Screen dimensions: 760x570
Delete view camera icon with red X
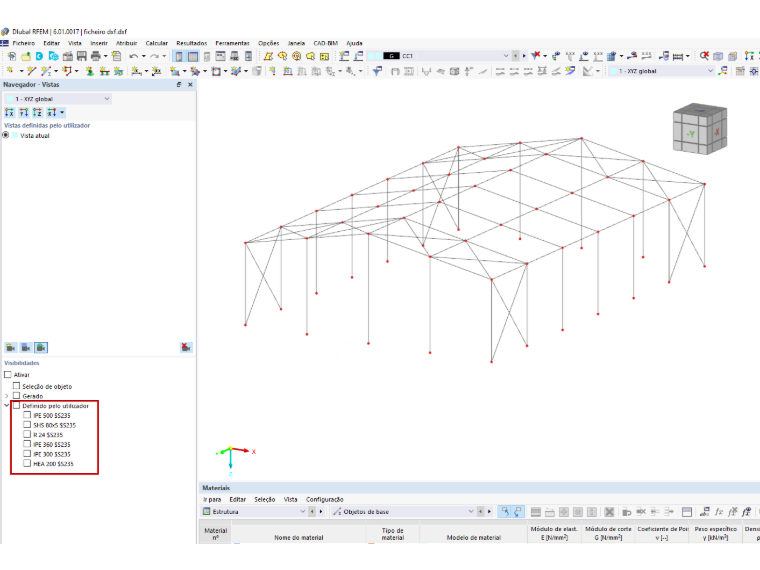pyautogui.click(x=186, y=348)
